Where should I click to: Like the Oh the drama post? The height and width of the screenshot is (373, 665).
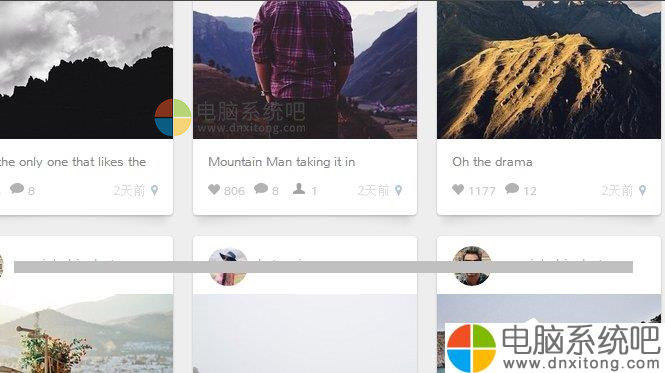(458, 189)
